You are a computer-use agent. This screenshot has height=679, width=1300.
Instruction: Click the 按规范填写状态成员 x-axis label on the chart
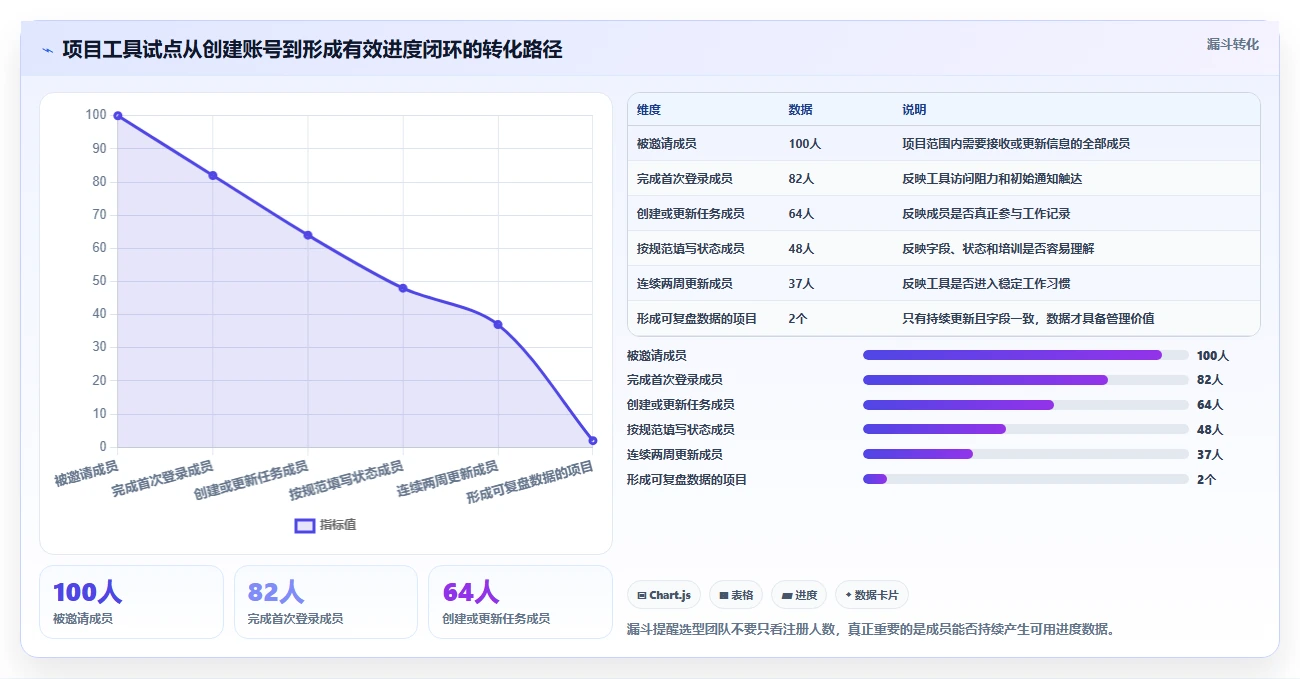pos(346,481)
